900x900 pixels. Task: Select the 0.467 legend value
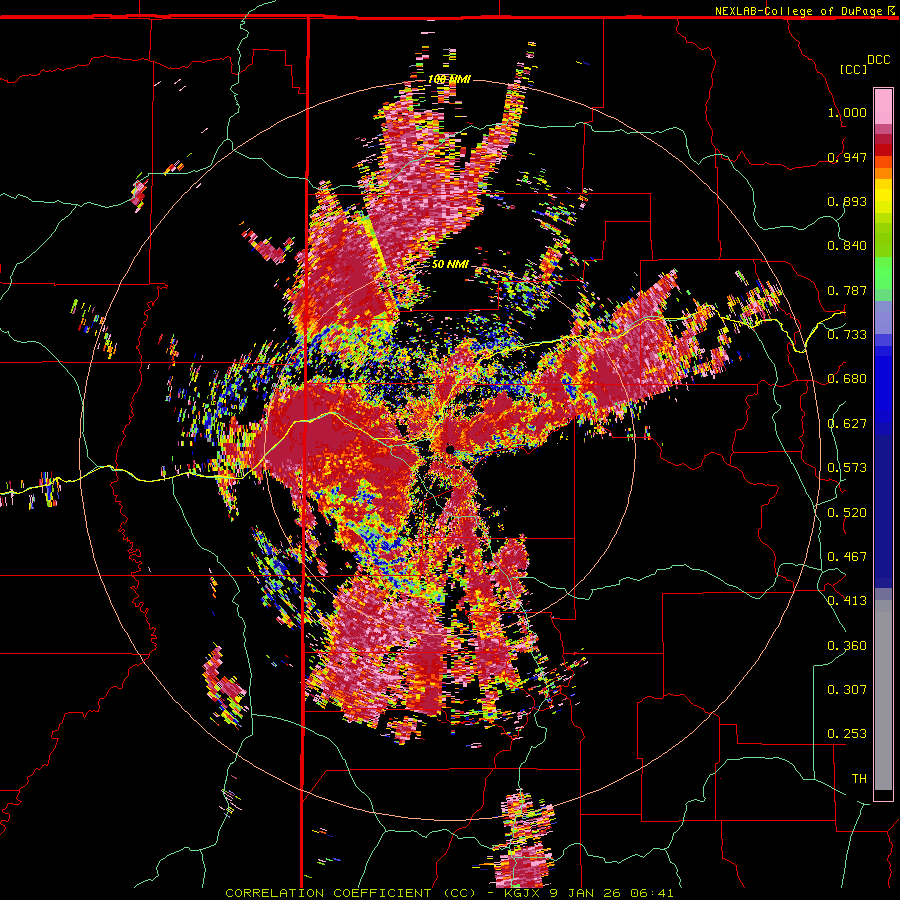847,557
